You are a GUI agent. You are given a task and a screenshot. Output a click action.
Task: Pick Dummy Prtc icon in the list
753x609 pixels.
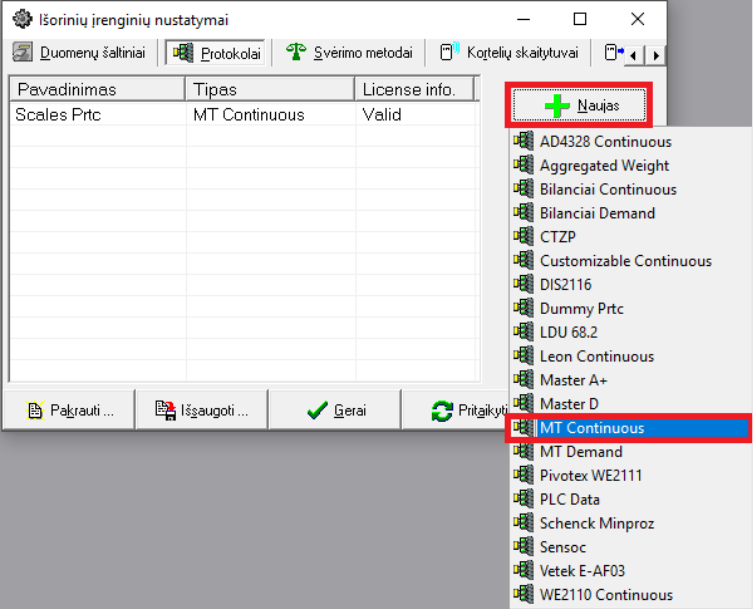click(523, 308)
